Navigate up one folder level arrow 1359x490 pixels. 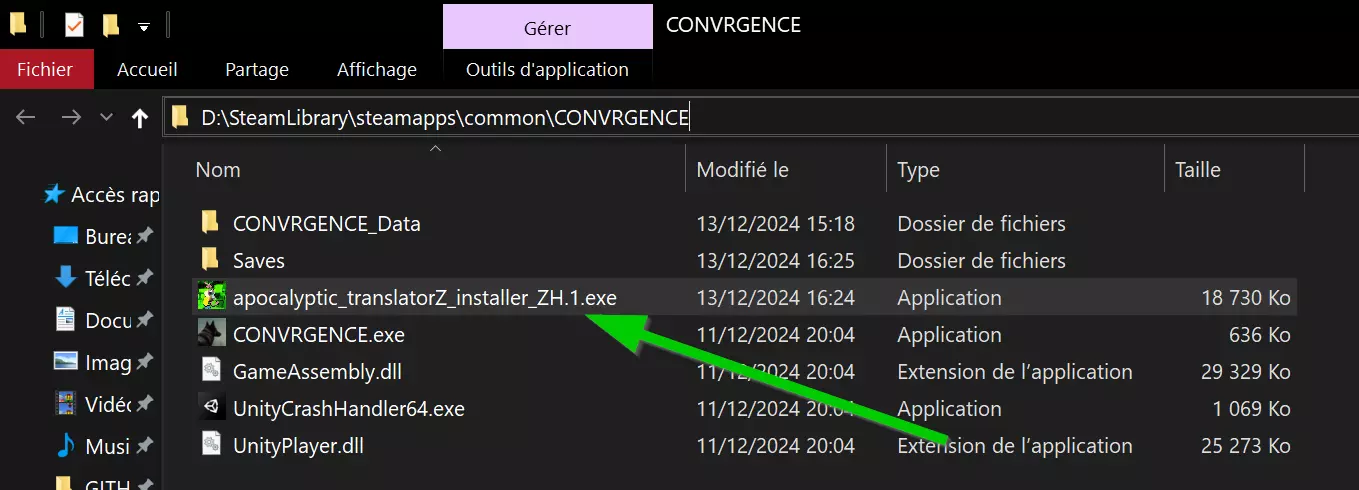tap(140, 118)
